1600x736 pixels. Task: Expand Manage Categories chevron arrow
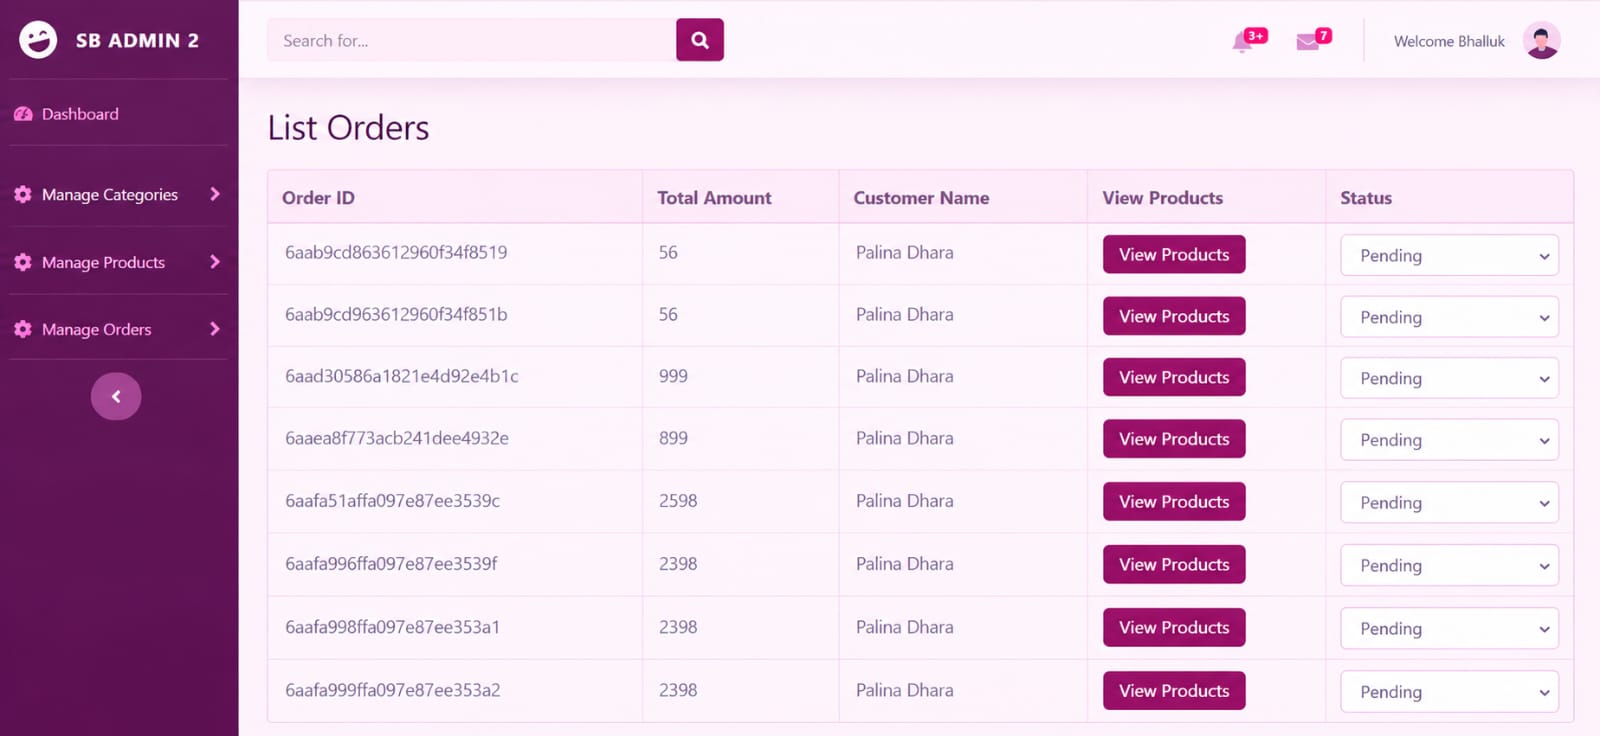click(214, 194)
